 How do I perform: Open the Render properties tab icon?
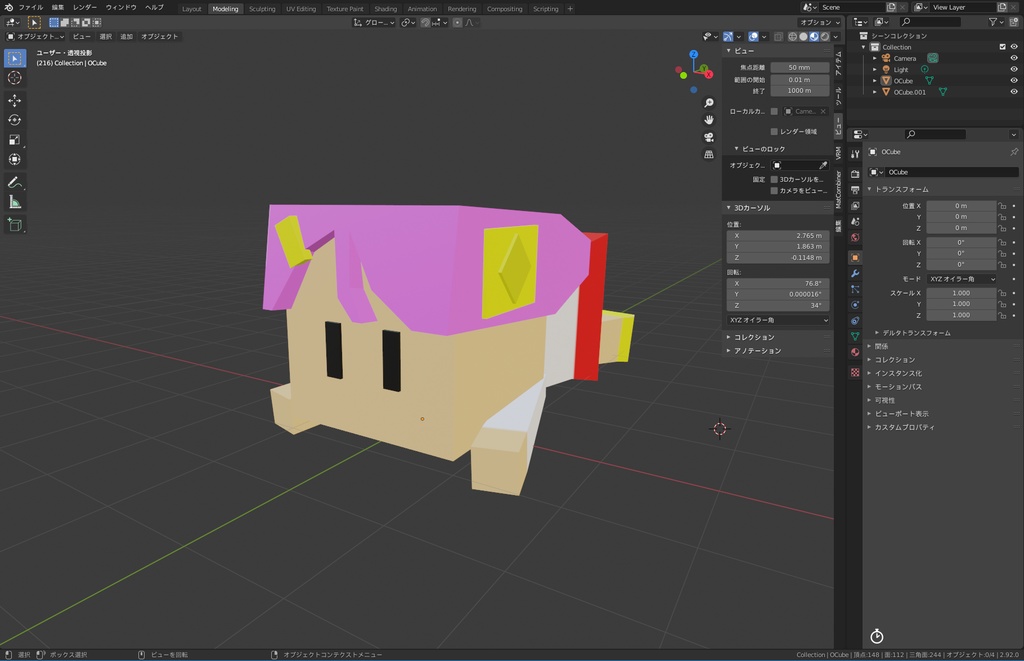click(x=855, y=174)
